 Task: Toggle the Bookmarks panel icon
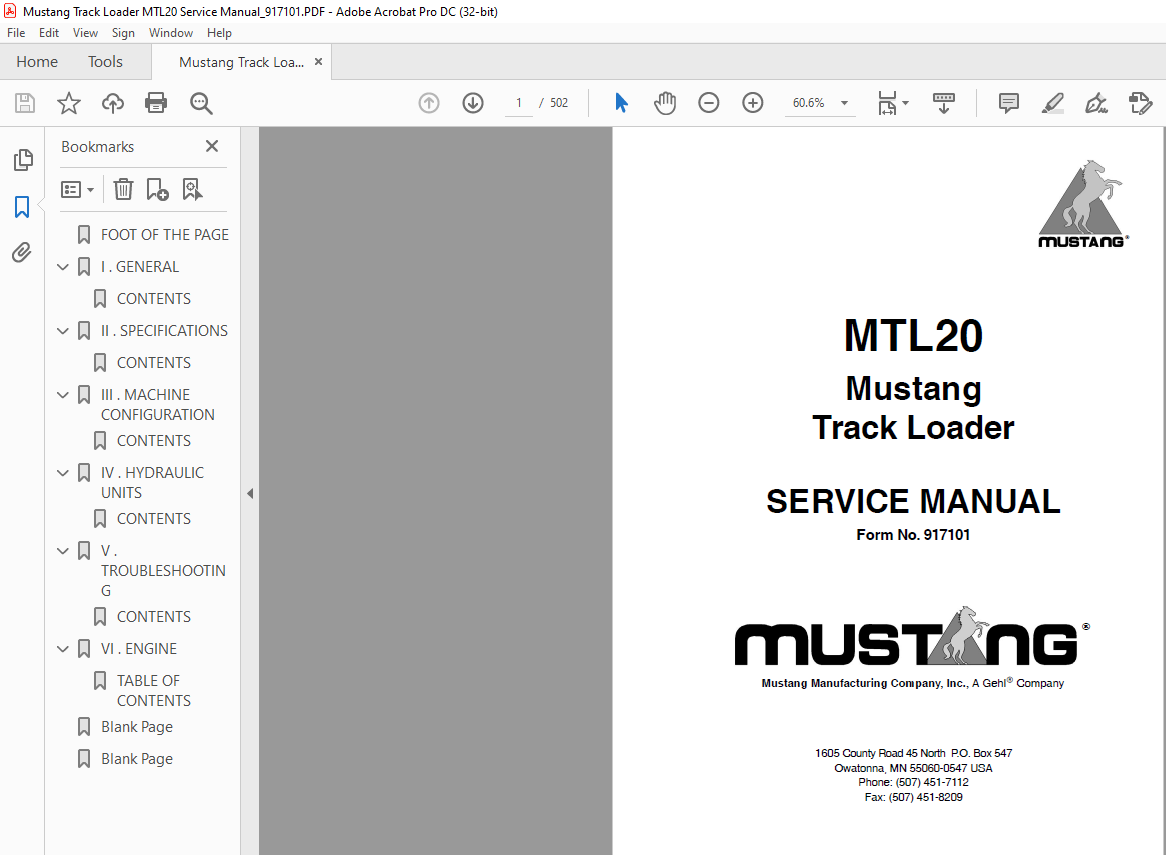point(22,207)
